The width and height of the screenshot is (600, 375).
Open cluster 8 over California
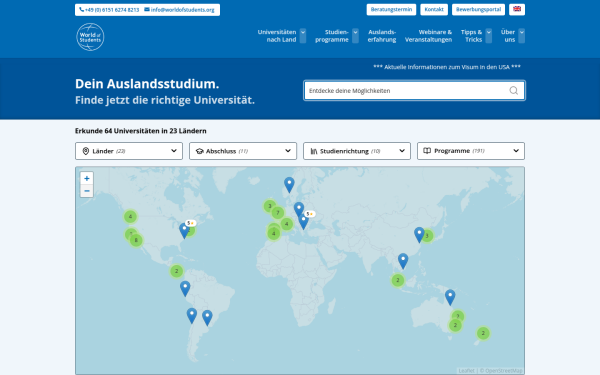[x=136, y=240]
